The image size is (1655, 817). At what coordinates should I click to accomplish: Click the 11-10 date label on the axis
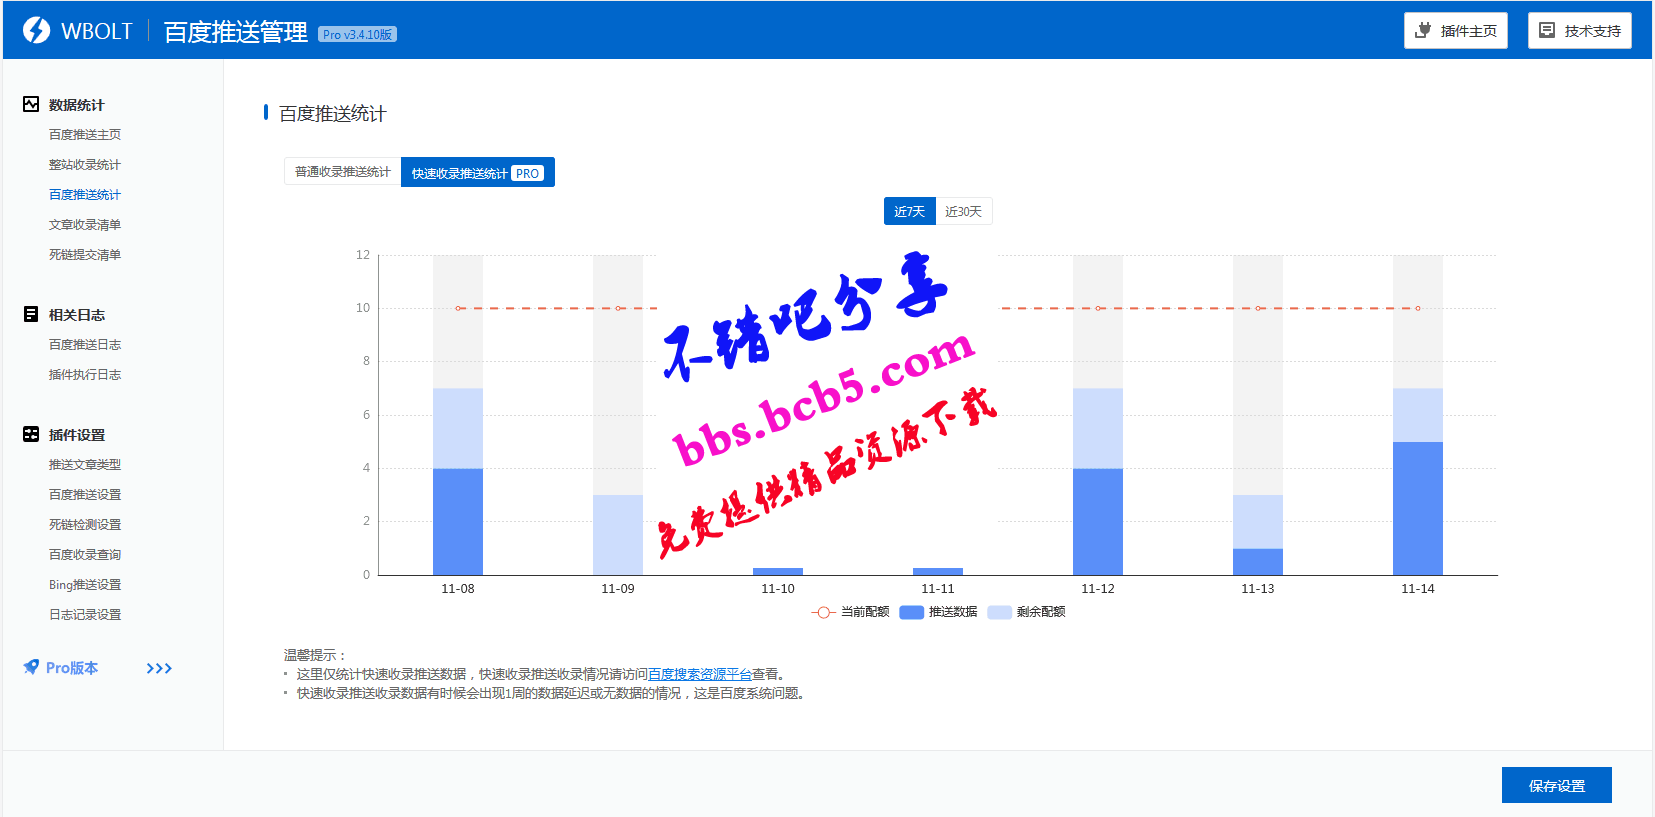pos(778,589)
